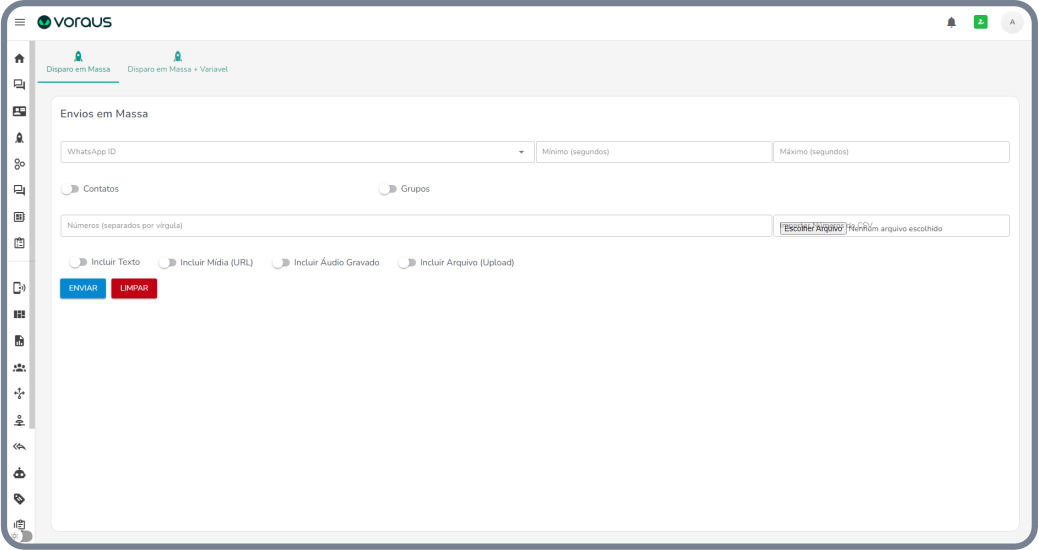
Task: Click the notification bell icon
Action: [x=951, y=22]
